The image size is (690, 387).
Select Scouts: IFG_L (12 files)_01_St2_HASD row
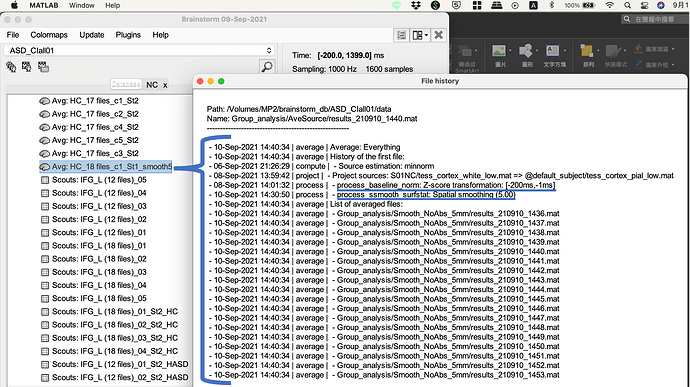[114, 365]
